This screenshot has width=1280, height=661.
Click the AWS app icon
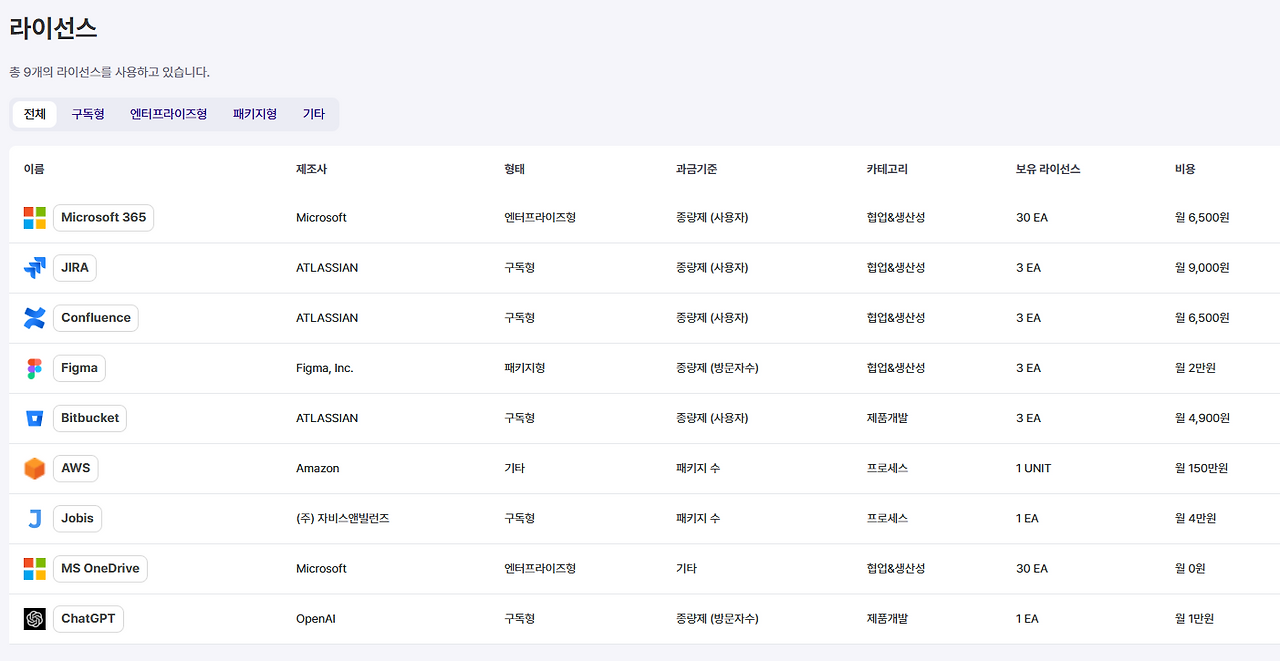(x=34, y=467)
